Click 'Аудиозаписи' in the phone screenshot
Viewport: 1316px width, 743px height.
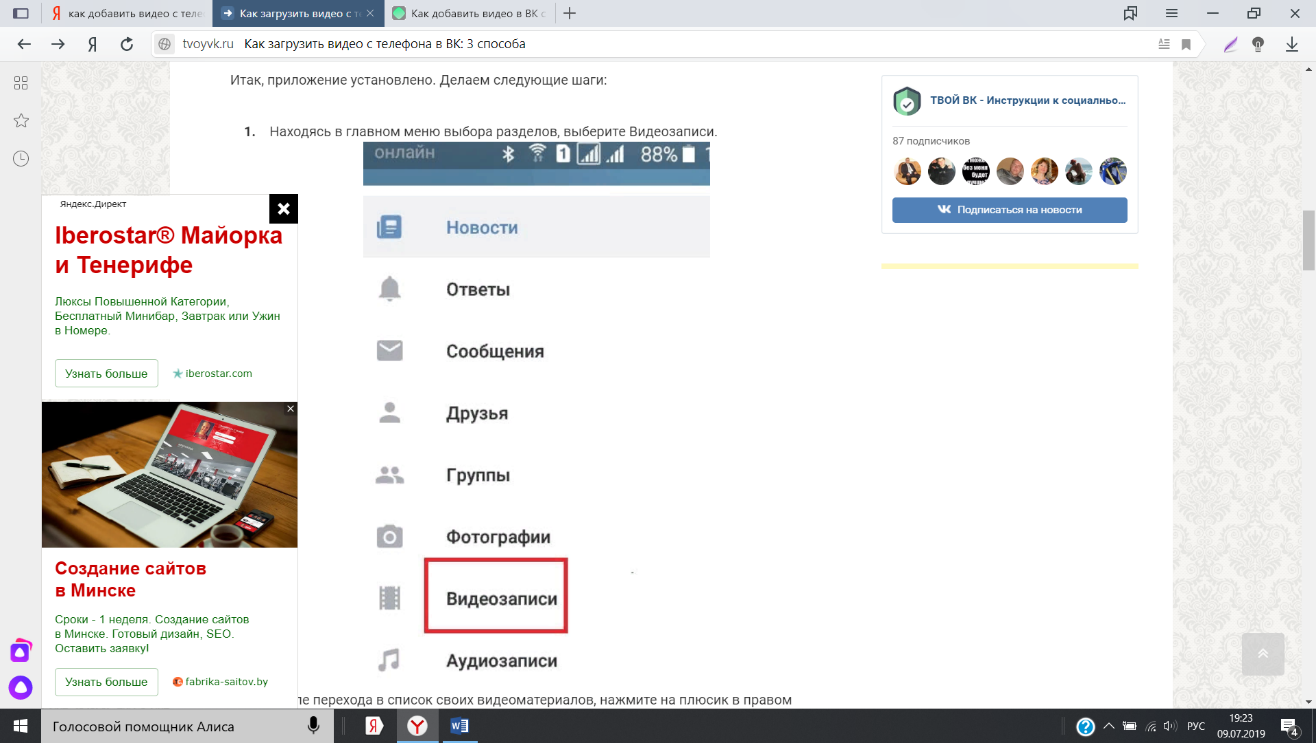[x=501, y=661]
